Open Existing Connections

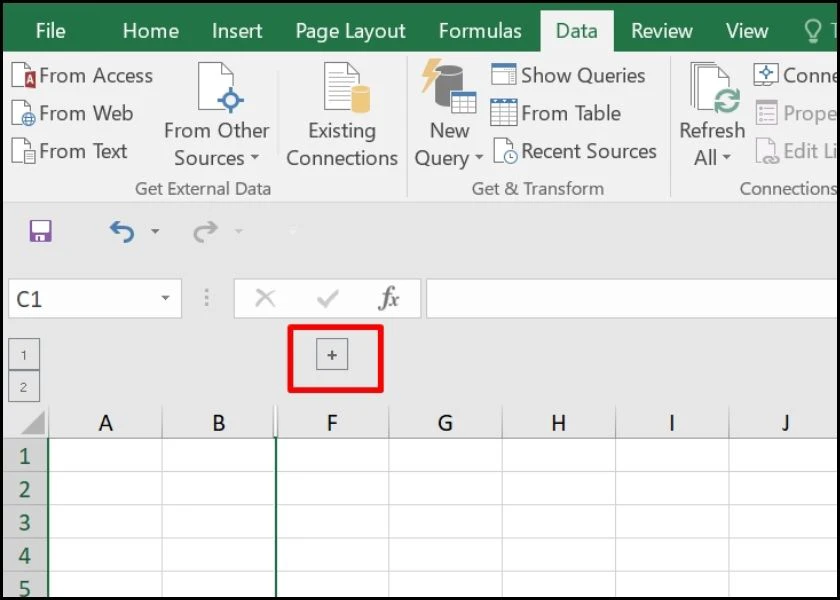(x=342, y=116)
